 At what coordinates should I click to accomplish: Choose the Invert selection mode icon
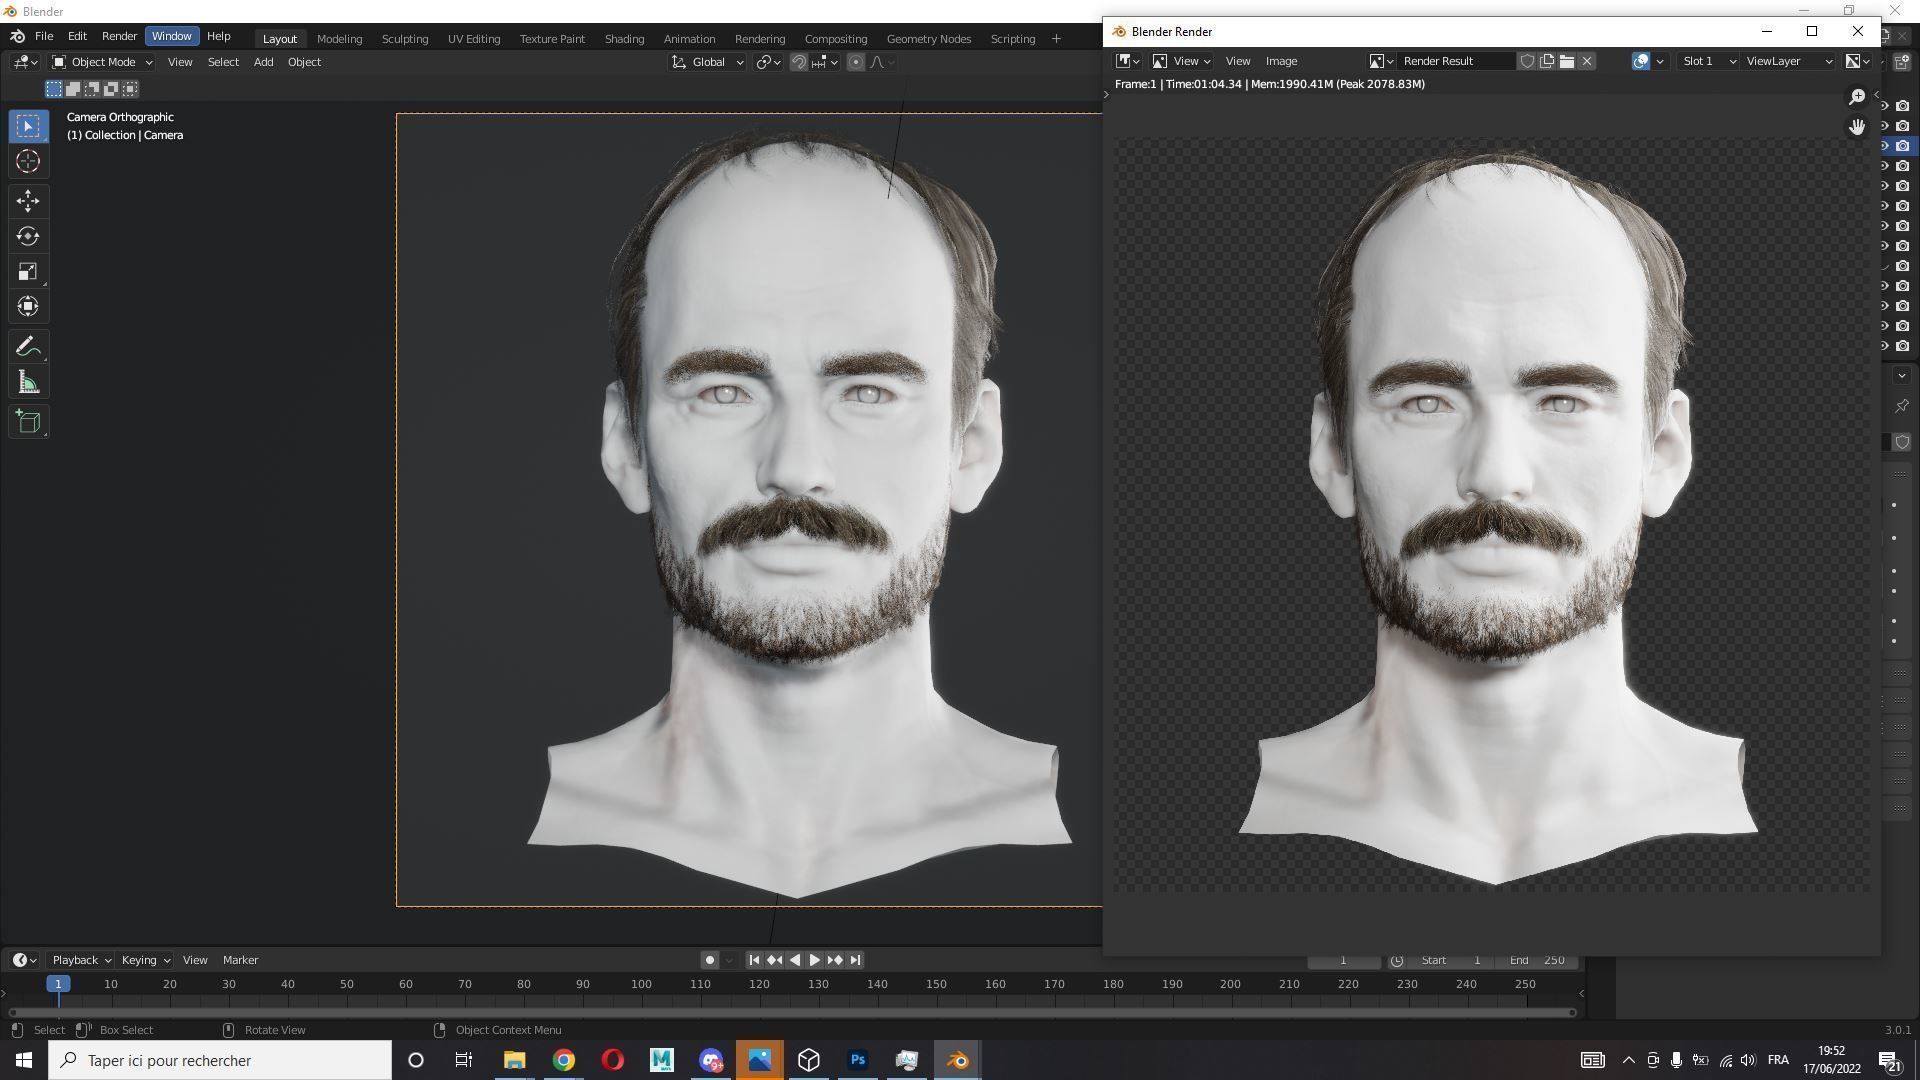pyautogui.click(x=111, y=89)
